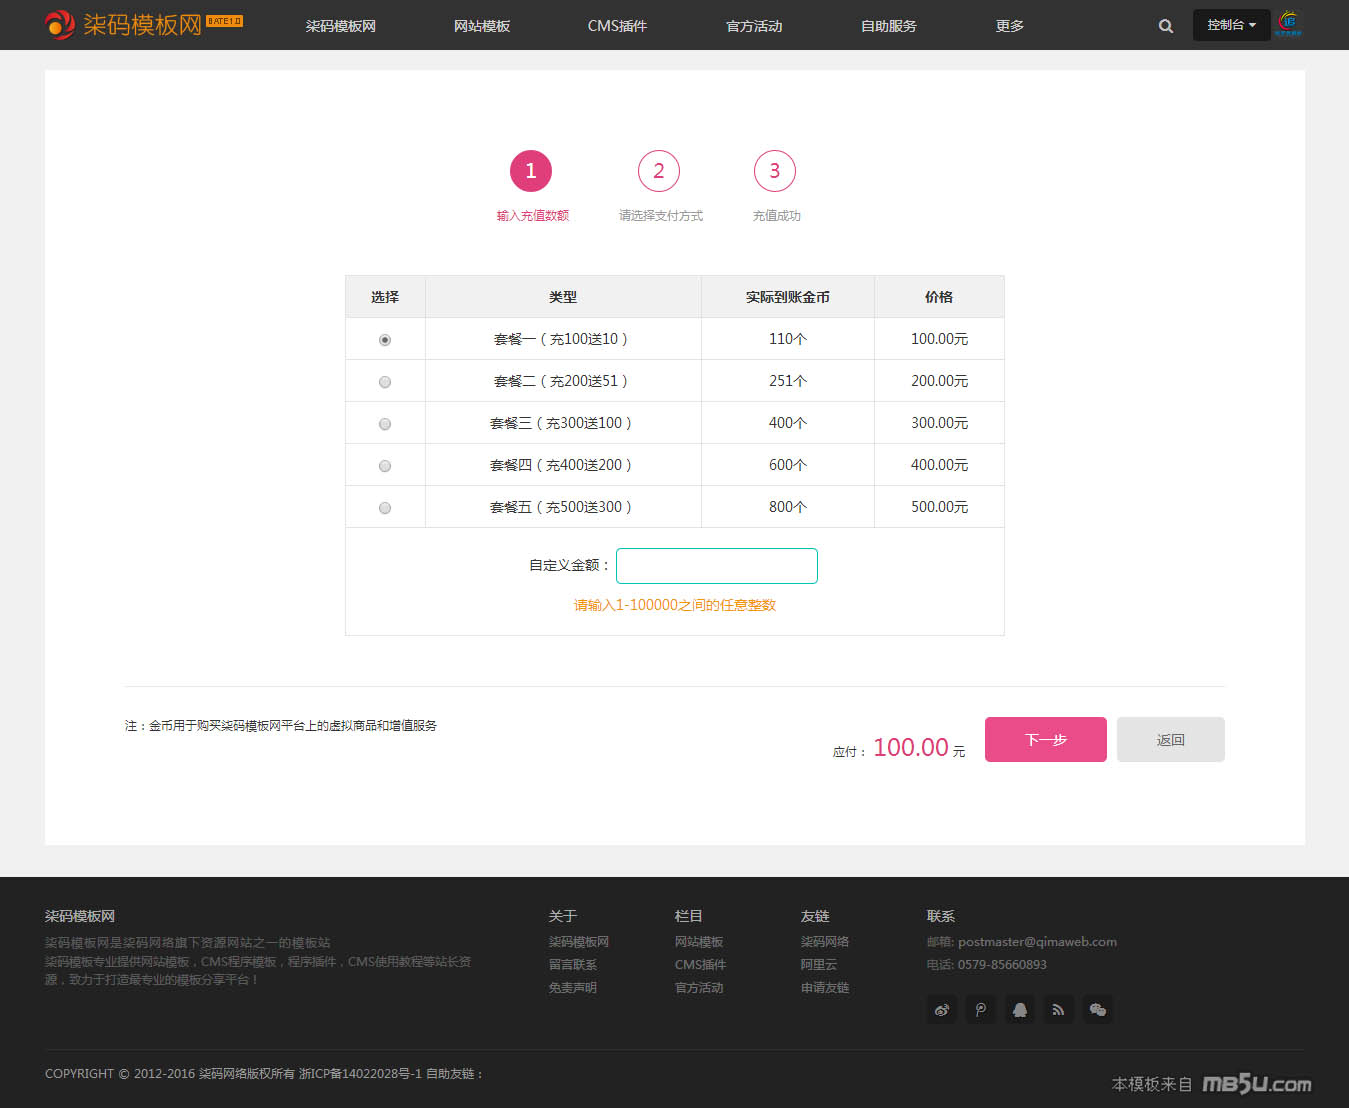1349x1108 pixels.
Task: Select 套餐三 (充300送100) radio button
Action: point(385,424)
